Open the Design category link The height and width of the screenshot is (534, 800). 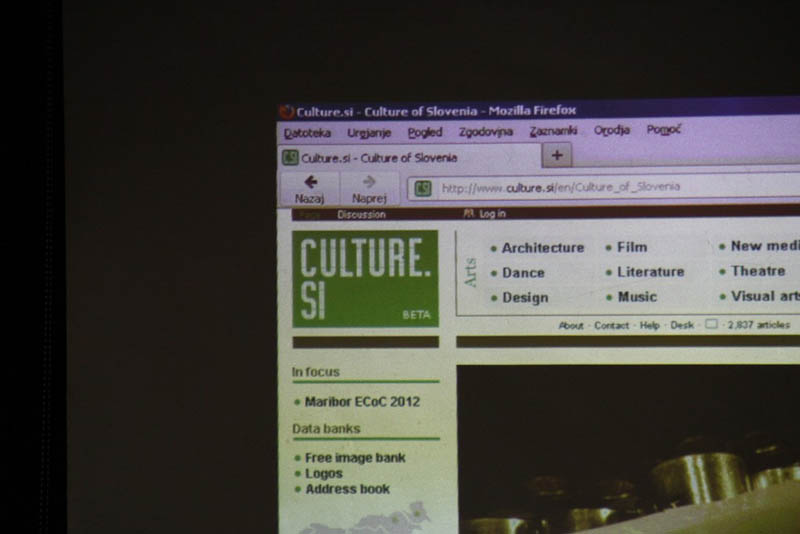click(525, 297)
